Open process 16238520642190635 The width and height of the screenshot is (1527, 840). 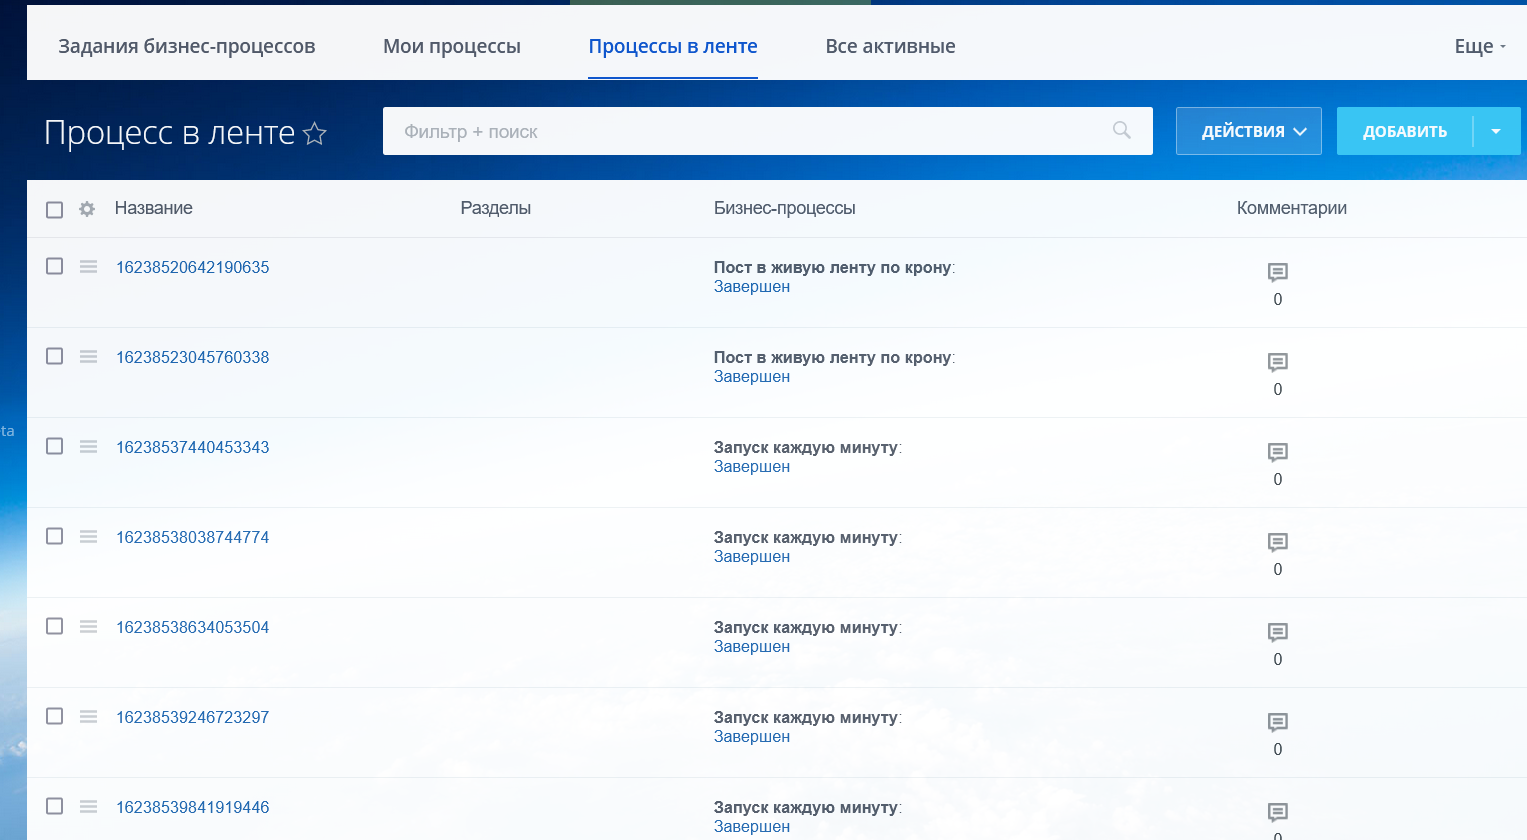coord(193,267)
